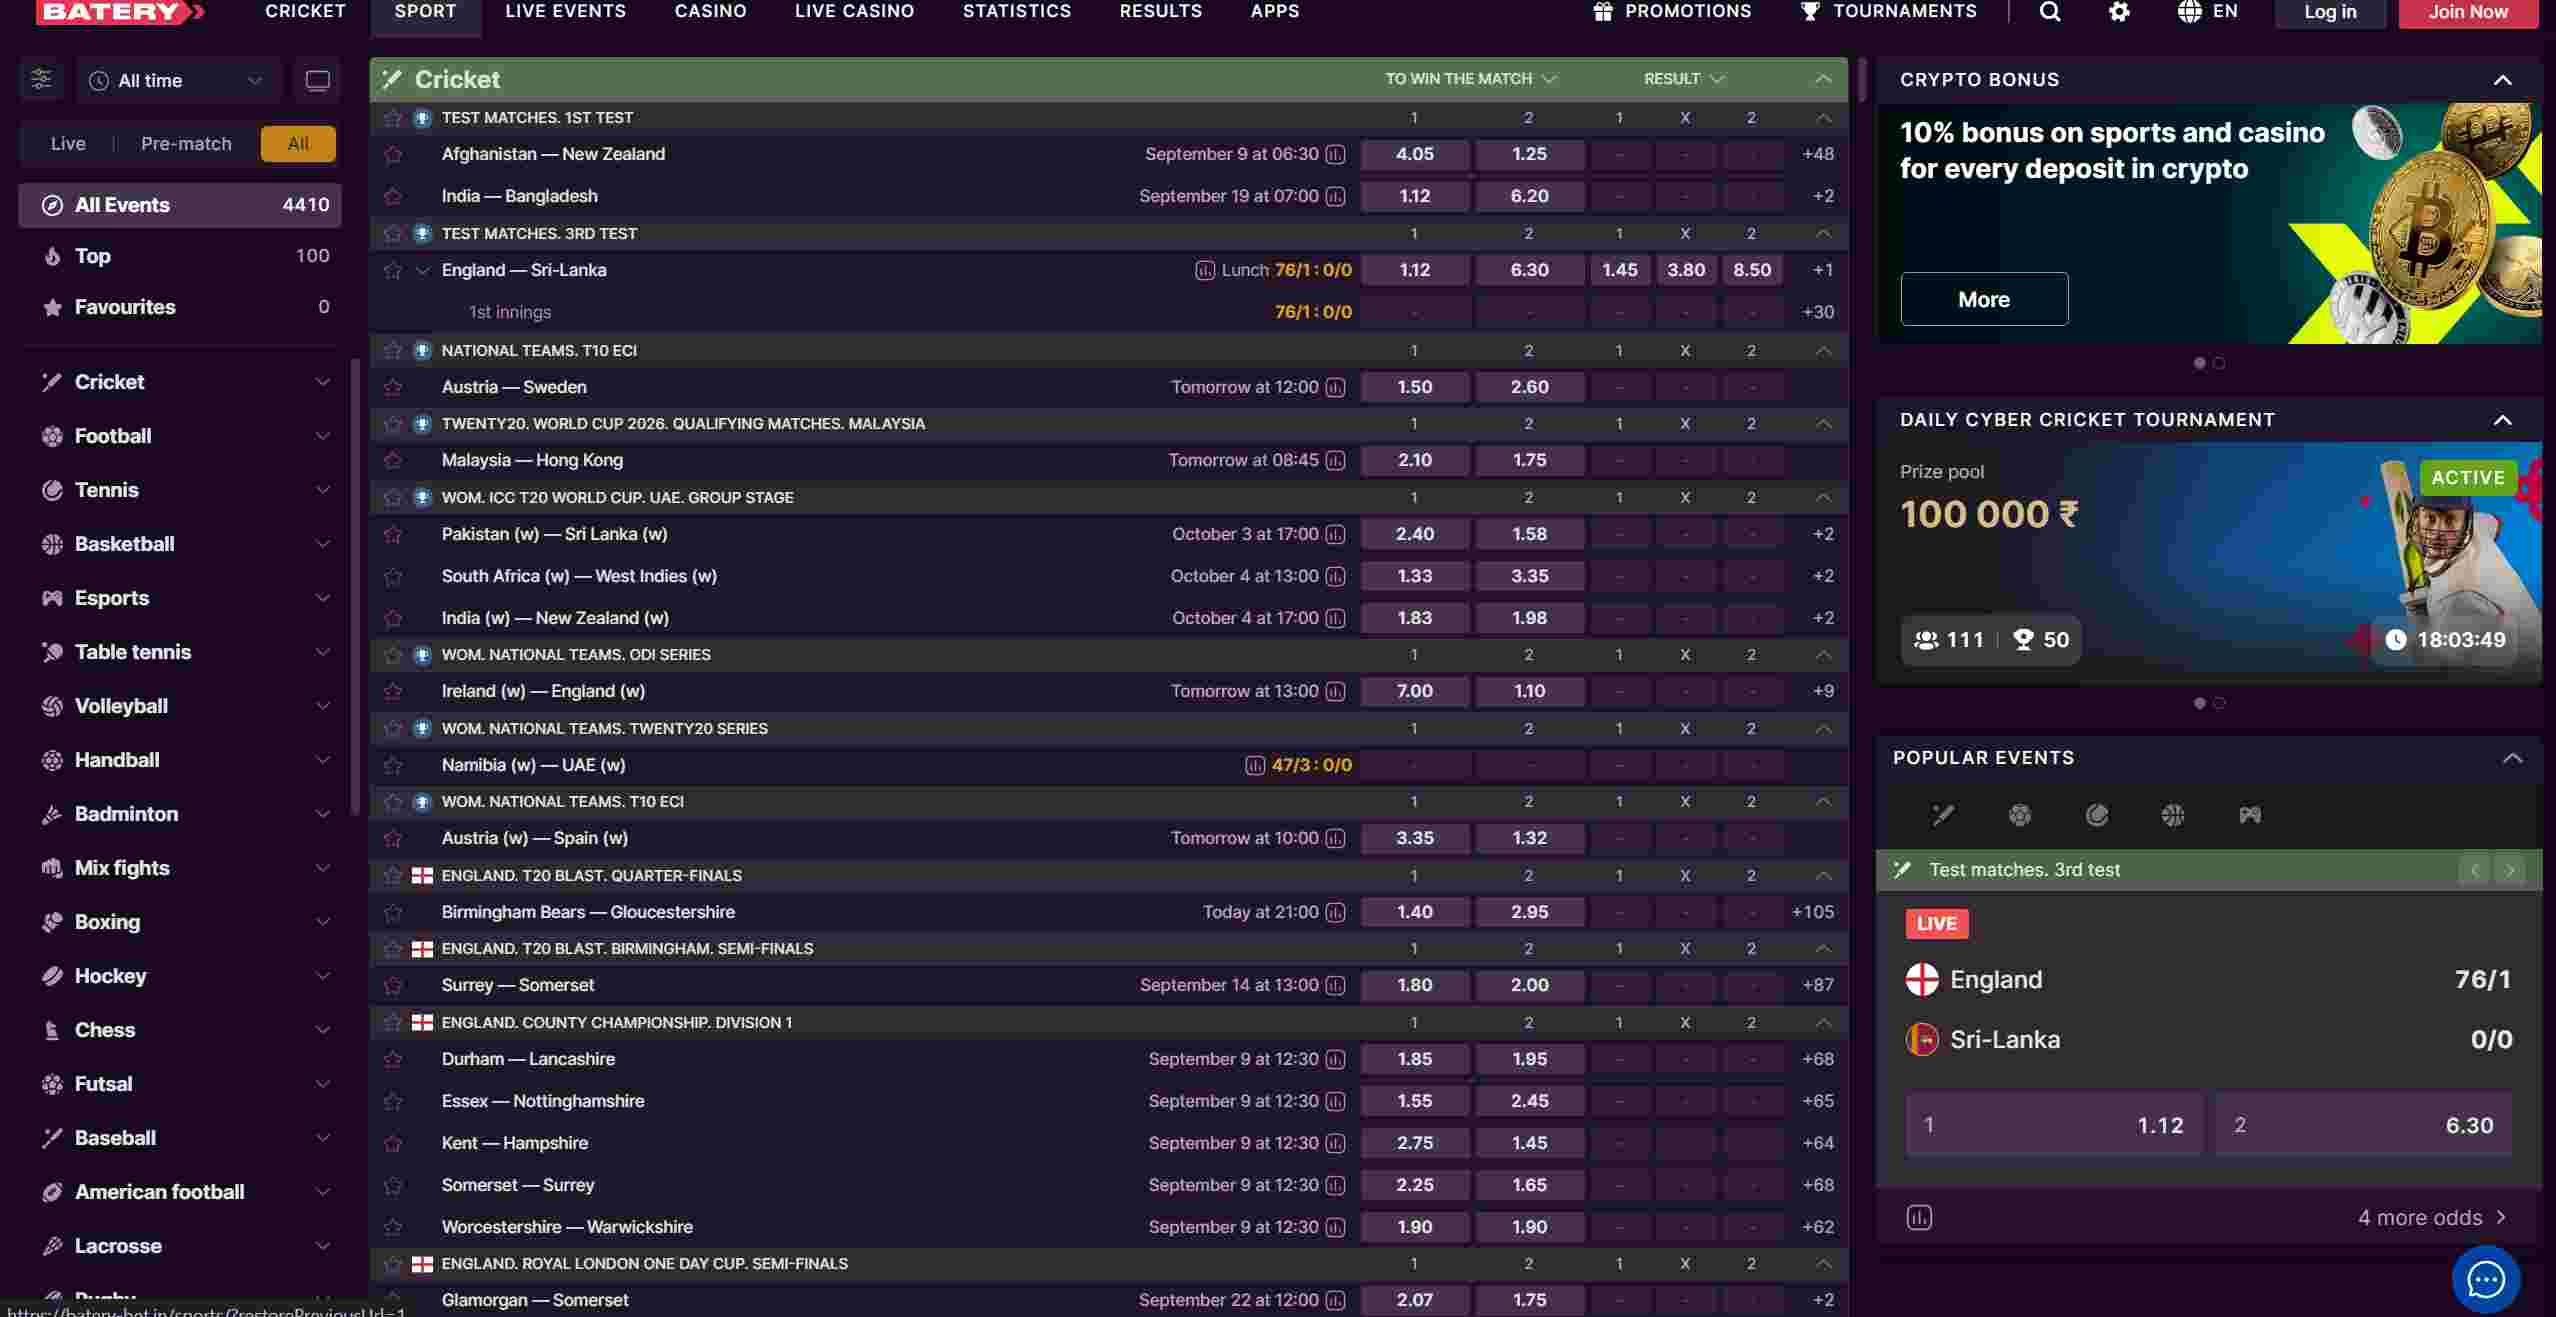Open PROMOTIONS link in header

click(1671, 12)
